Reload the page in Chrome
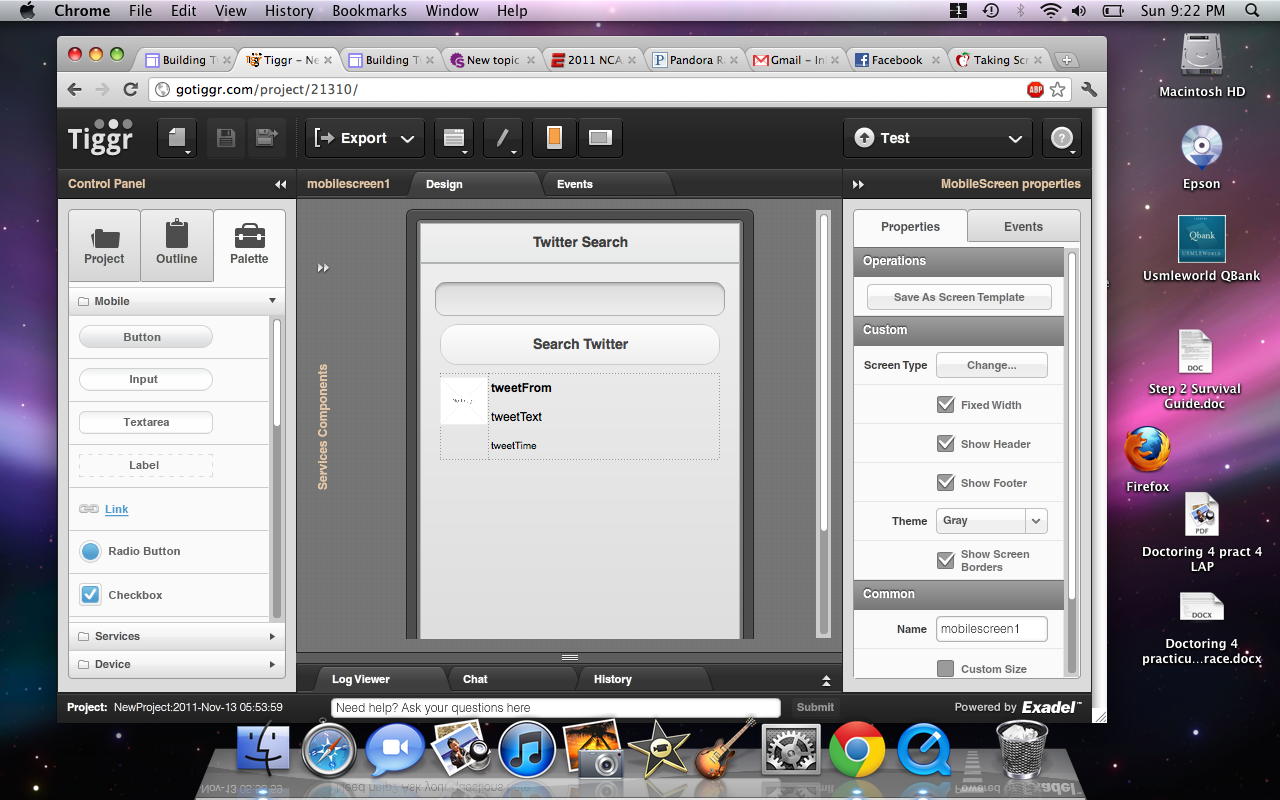This screenshot has width=1280, height=800. tap(130, 89)
